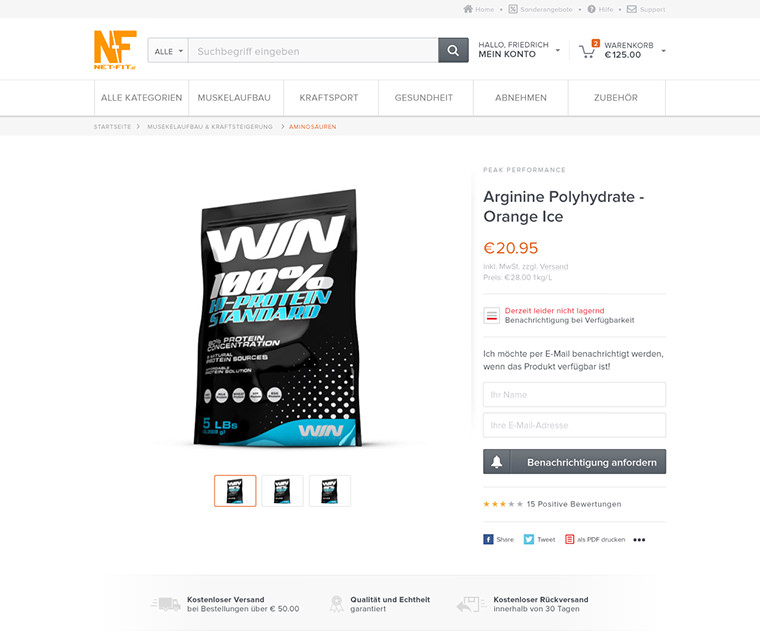The image size is (760, 638).
Task: Open Support envelope icon
Action: click(x=632, y=9)
